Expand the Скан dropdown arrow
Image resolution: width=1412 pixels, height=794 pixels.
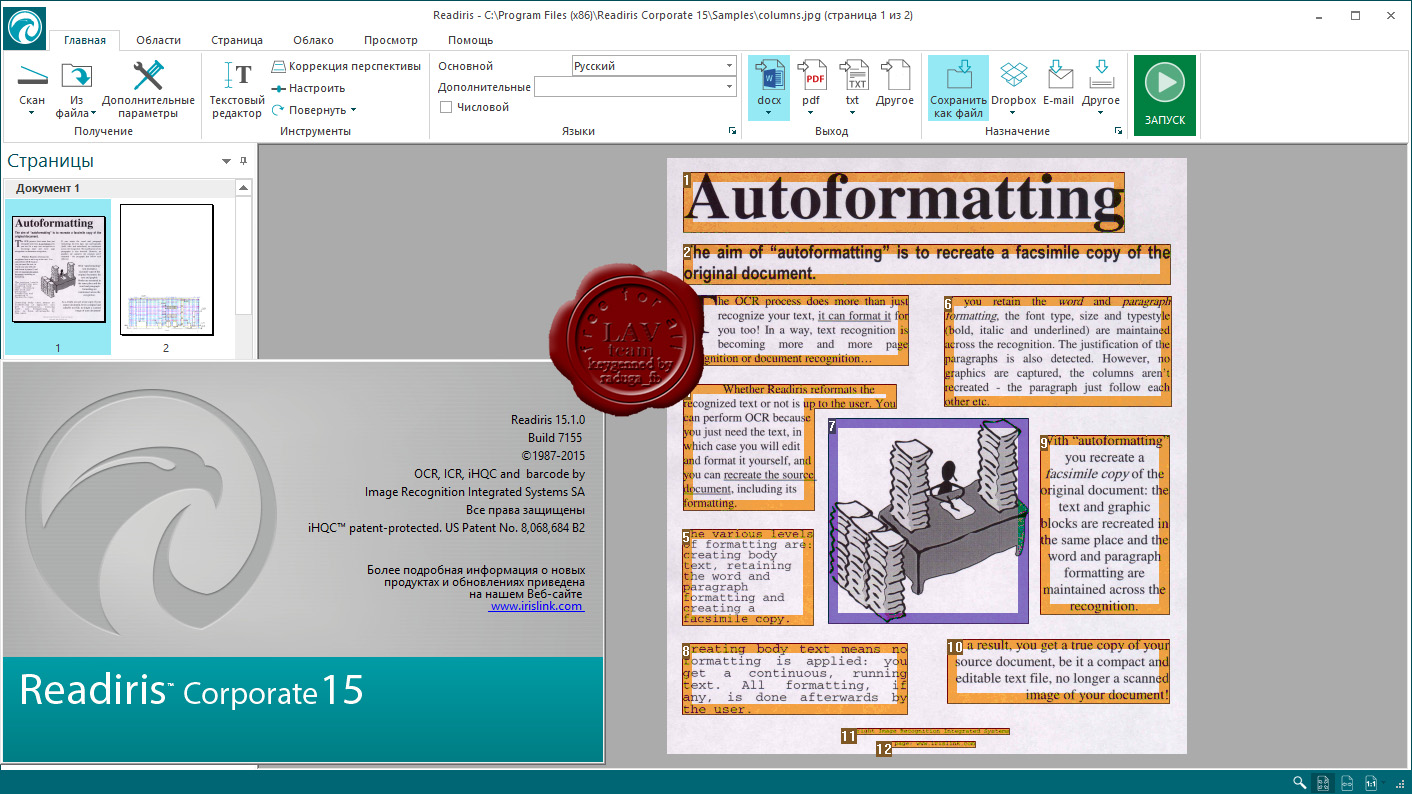pos(32,113)
